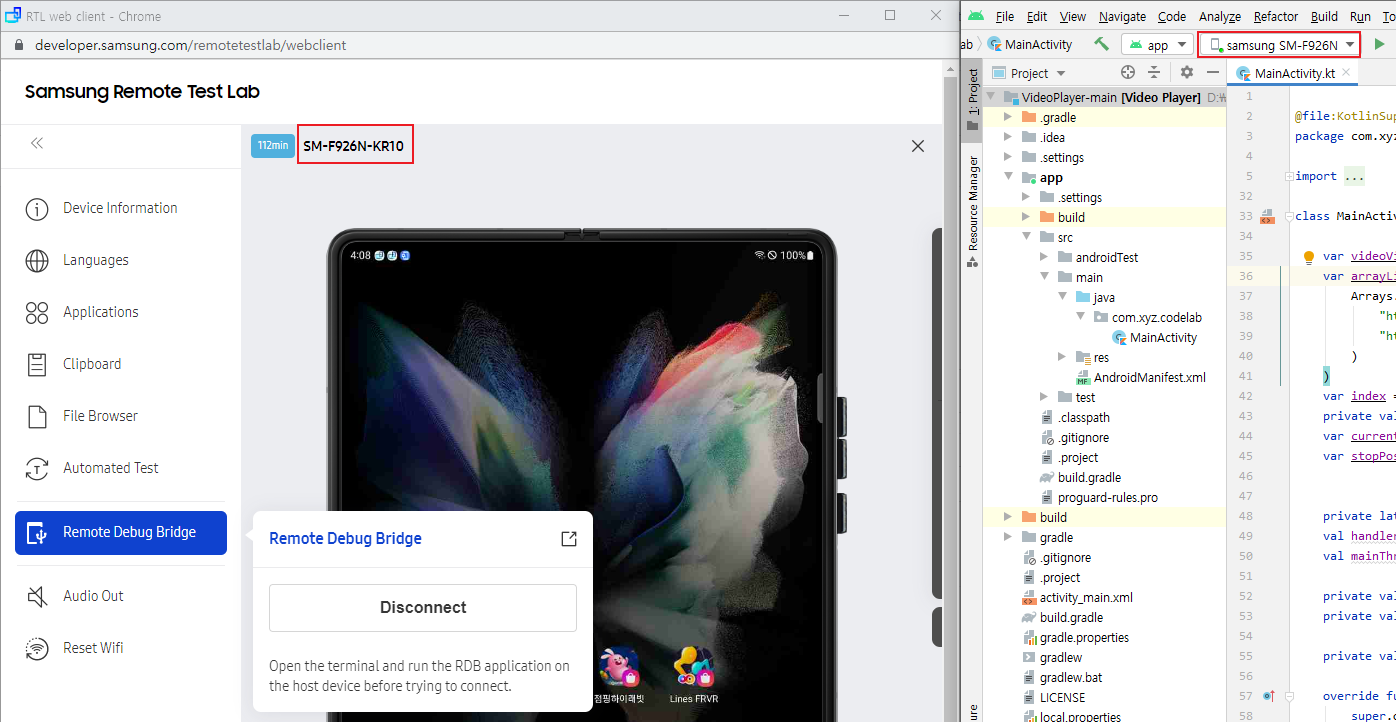This screenshot has height=722, width=1396.
Task: Open the samsung SM-F926N device dropdown
Action: pos(1280,45)
